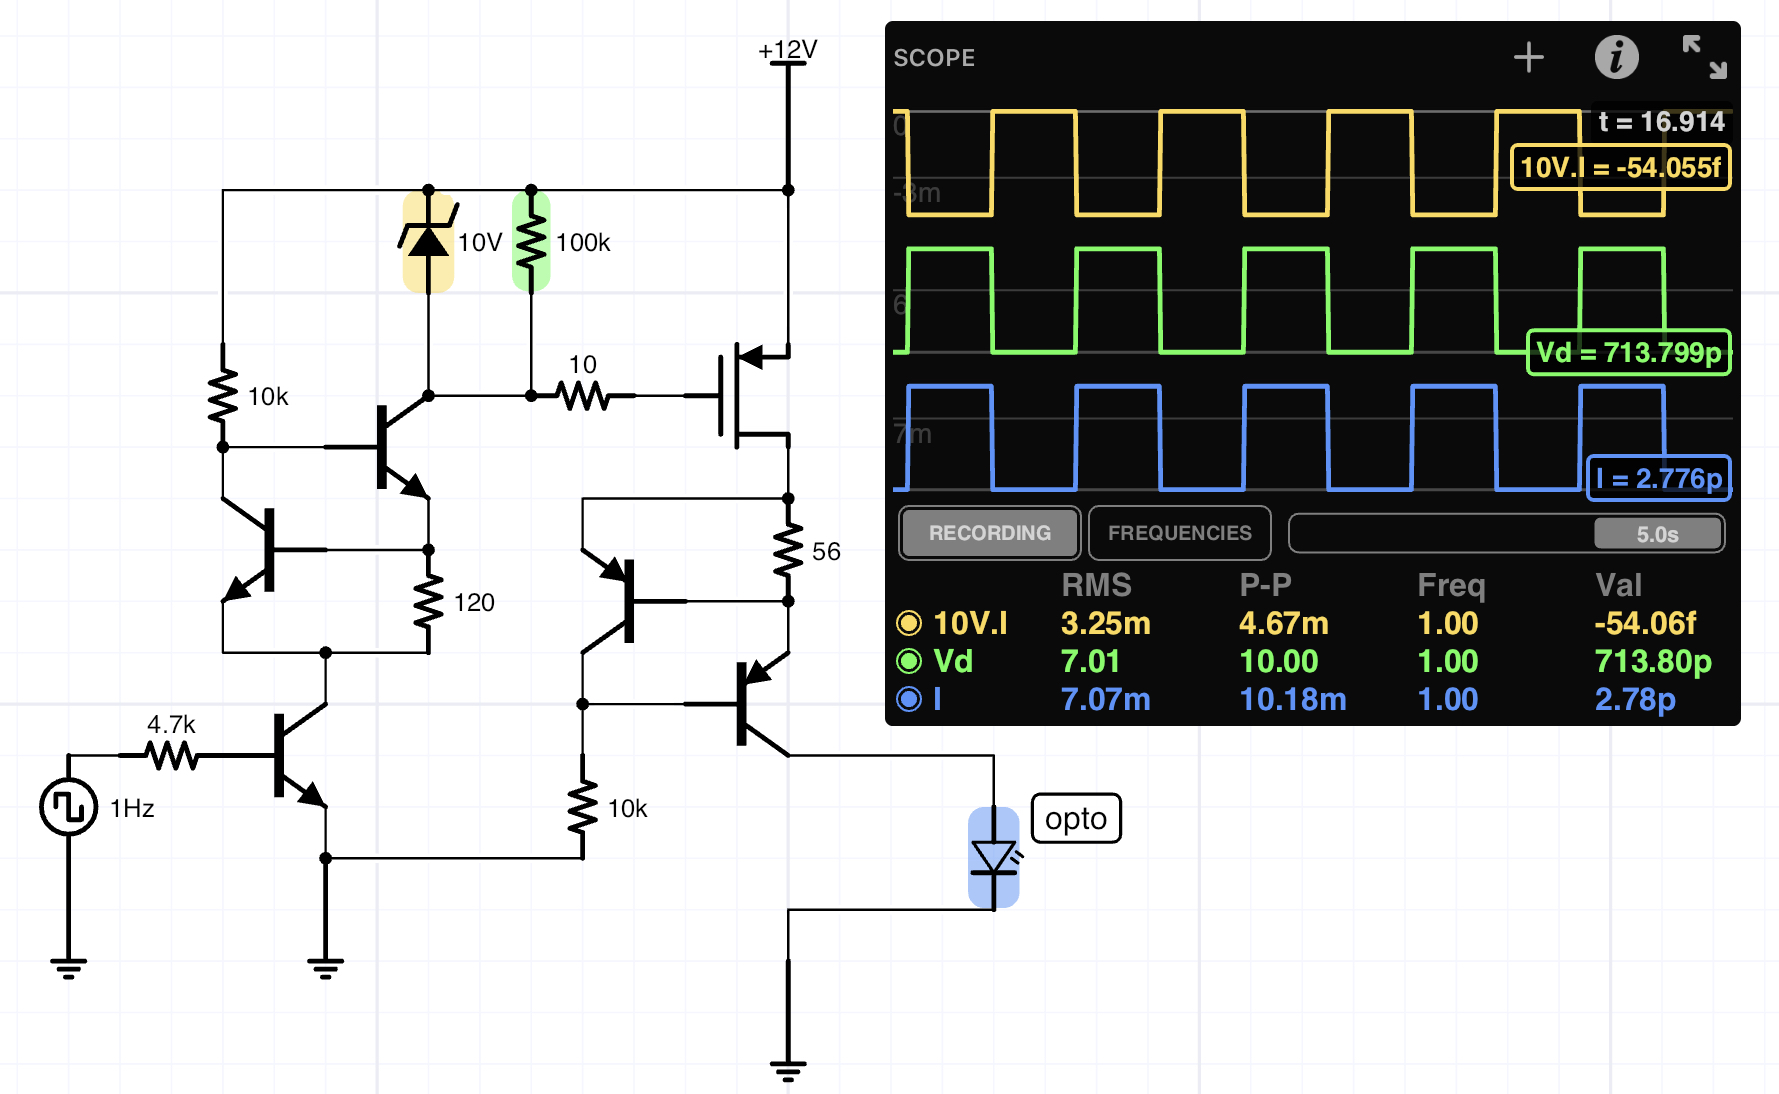Click the 1Hz source label
Viewport: 1779px width, 1094px height.
[x=132, y=808]
